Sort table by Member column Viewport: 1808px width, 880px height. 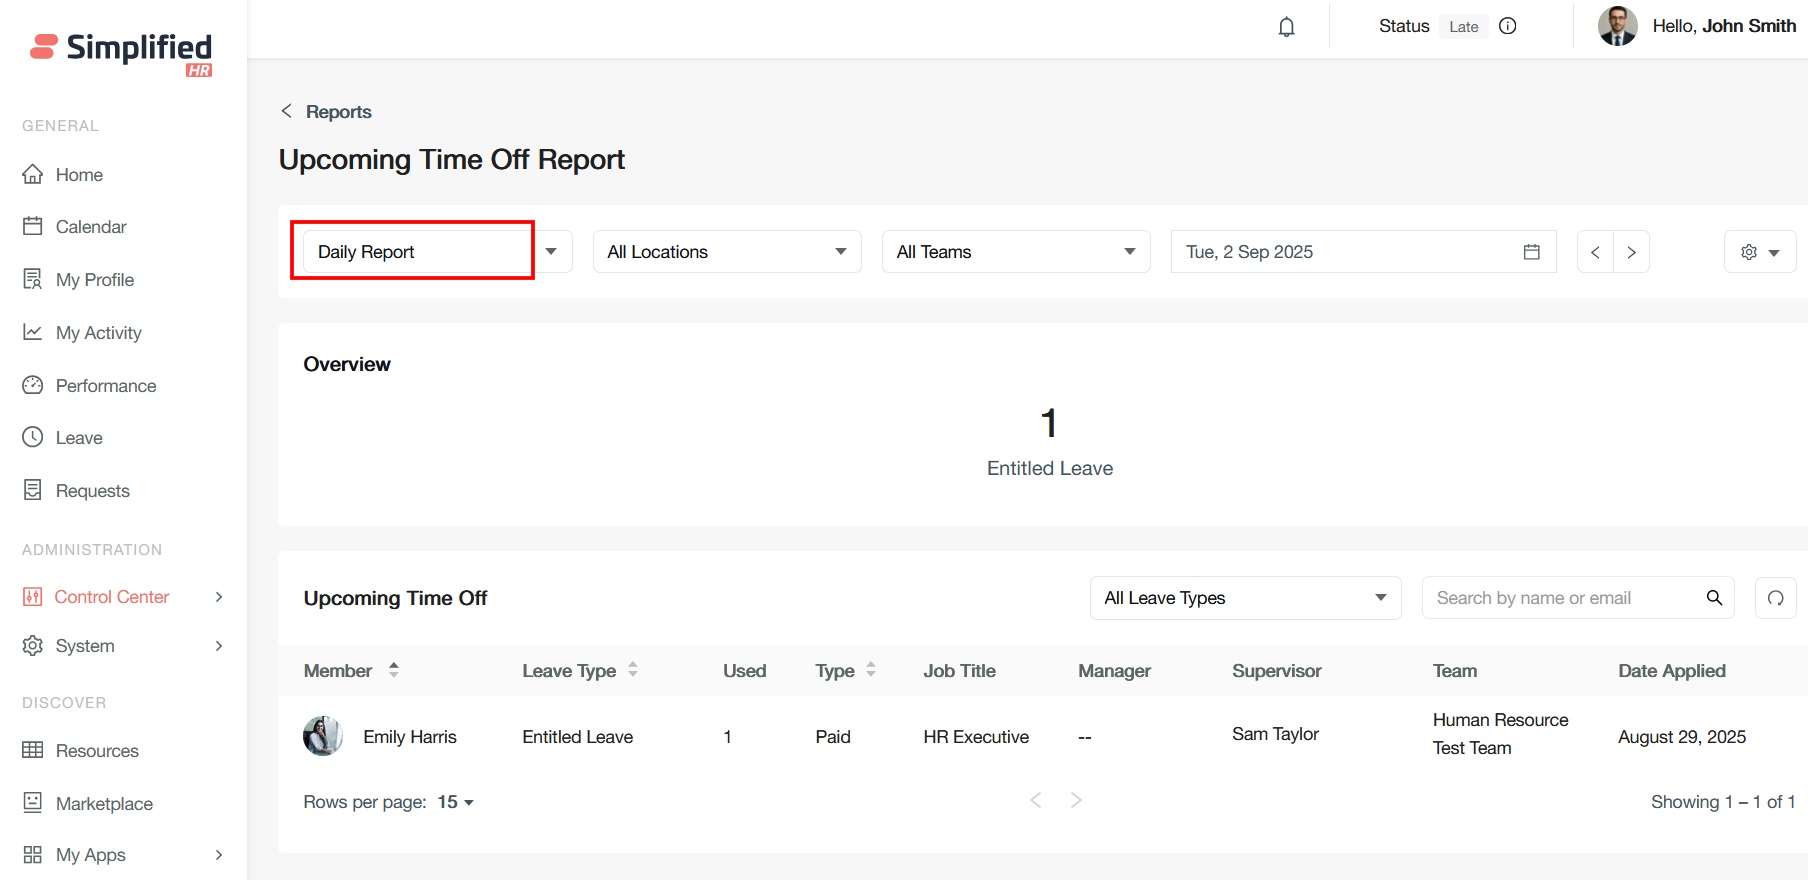point(394,670)
